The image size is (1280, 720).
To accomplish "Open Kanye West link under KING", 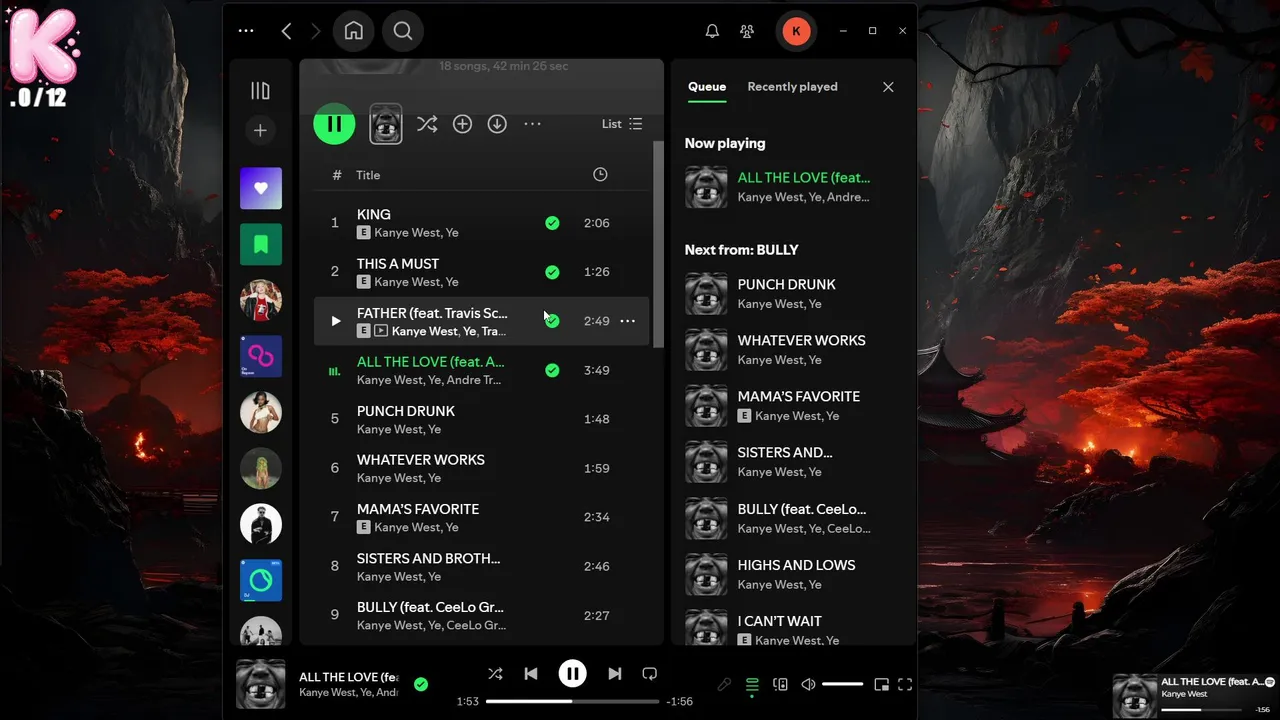I will pyautogui.click(x=407, y=233).
